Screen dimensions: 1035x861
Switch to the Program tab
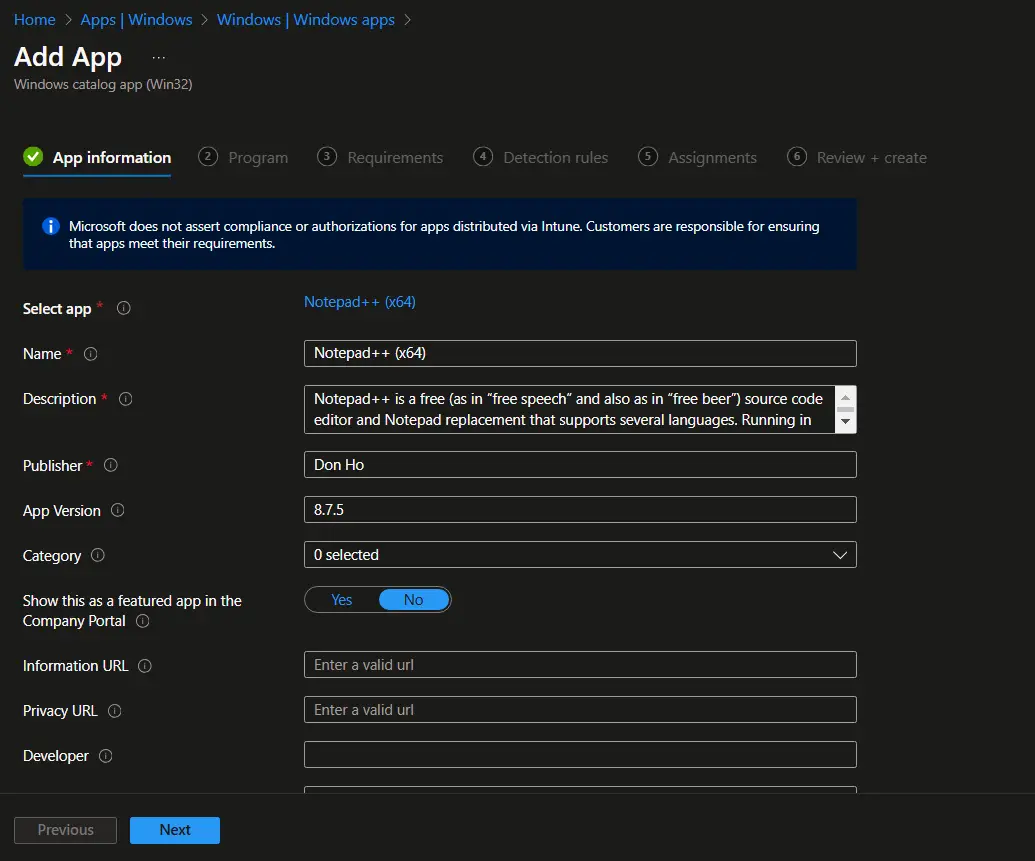coord(258,157)
